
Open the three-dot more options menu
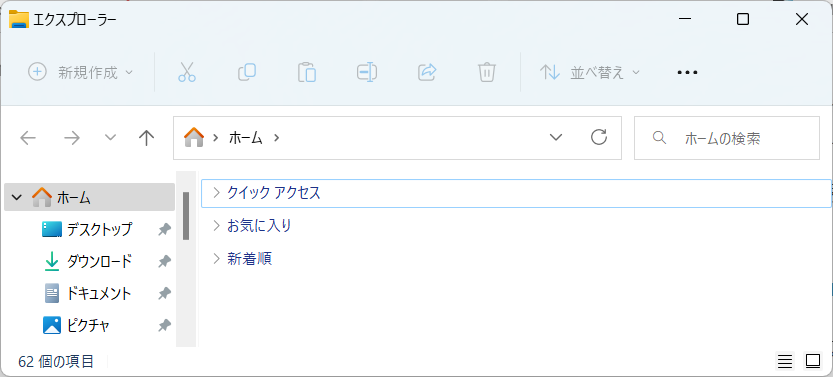[687, 72]
